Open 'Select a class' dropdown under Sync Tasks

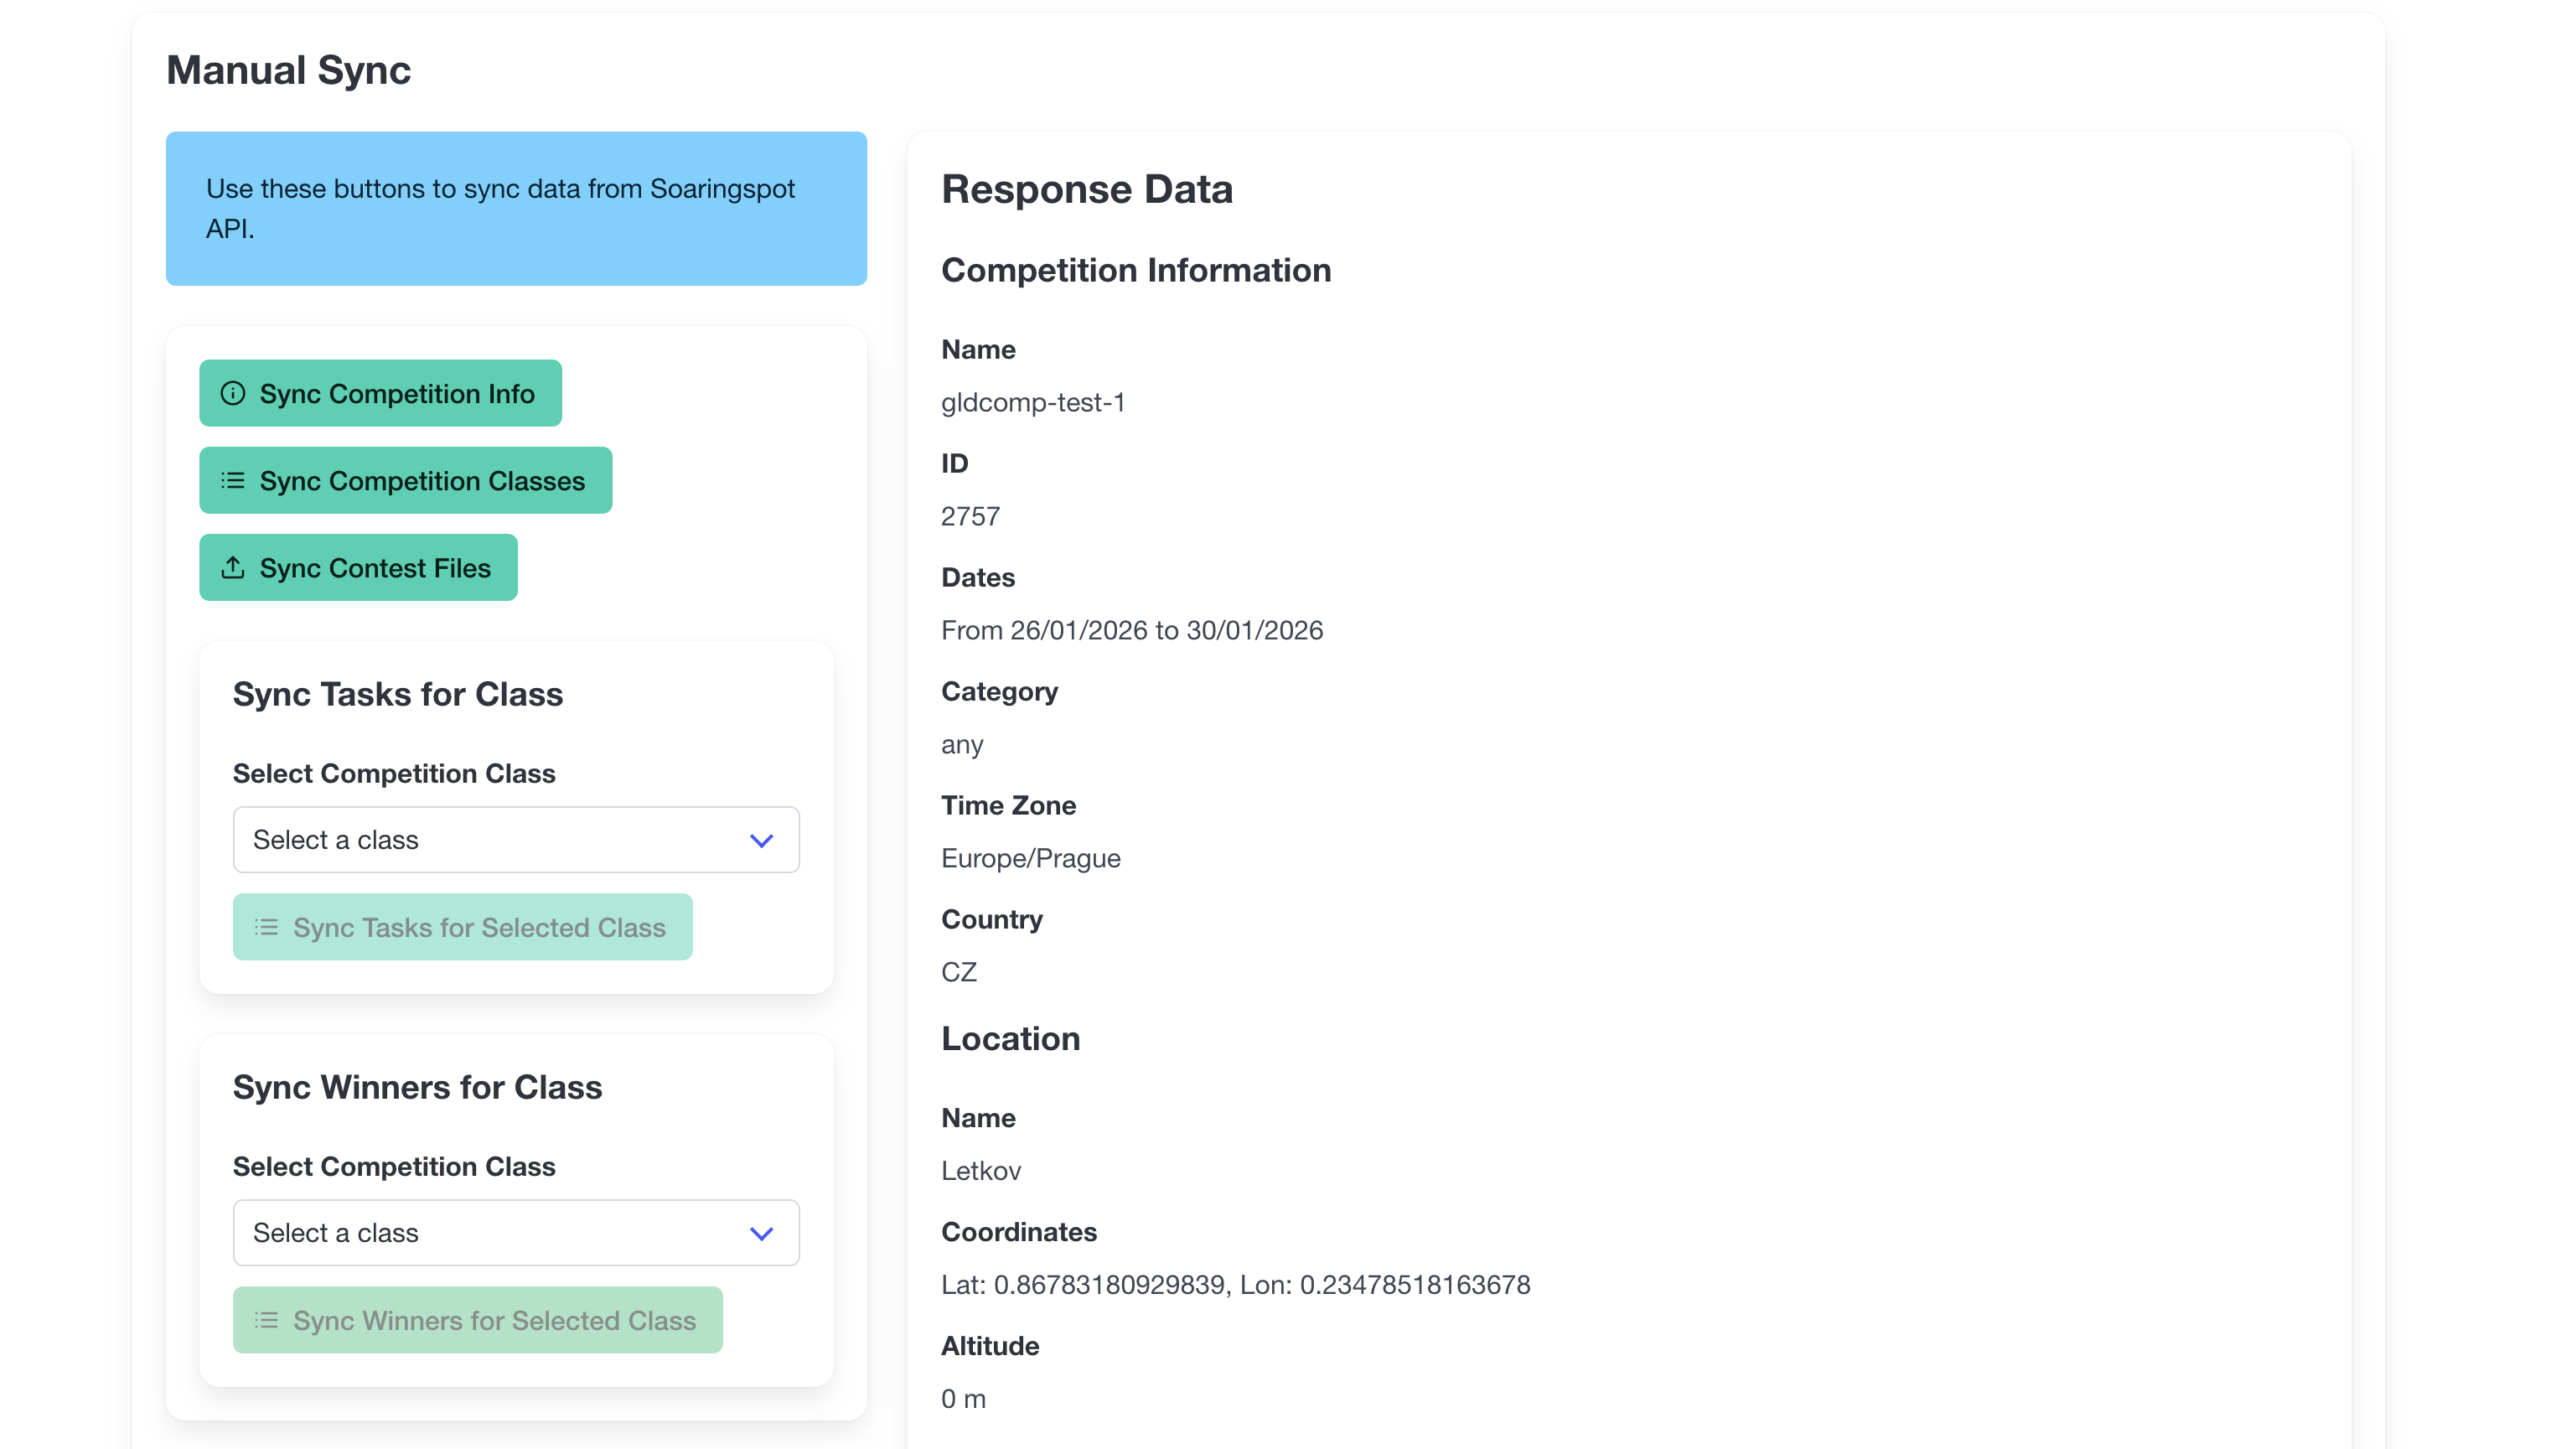tap(490, 840)
